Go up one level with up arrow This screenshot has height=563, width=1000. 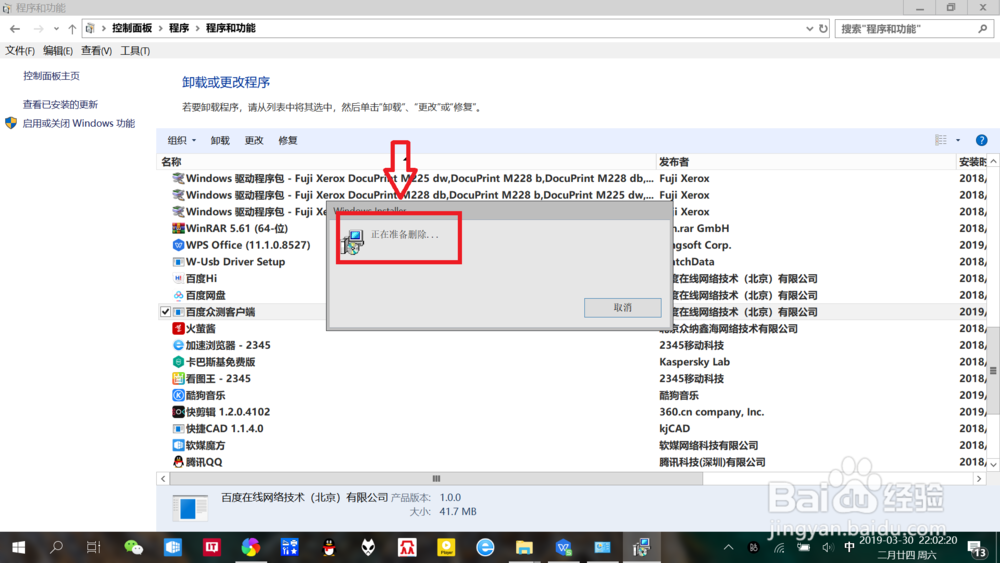coord(72,29)
